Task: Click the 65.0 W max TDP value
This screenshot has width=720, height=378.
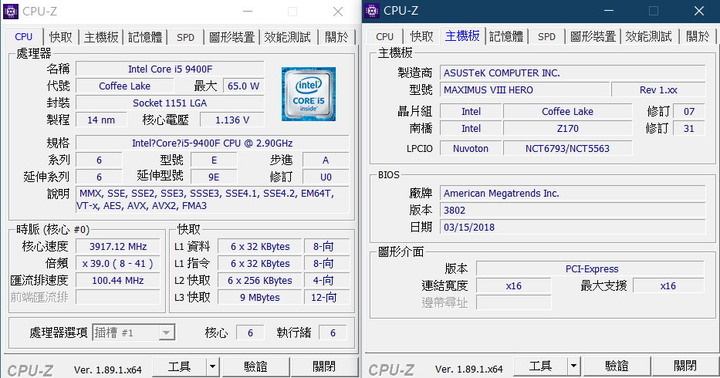Action: [x=243, y=86]
